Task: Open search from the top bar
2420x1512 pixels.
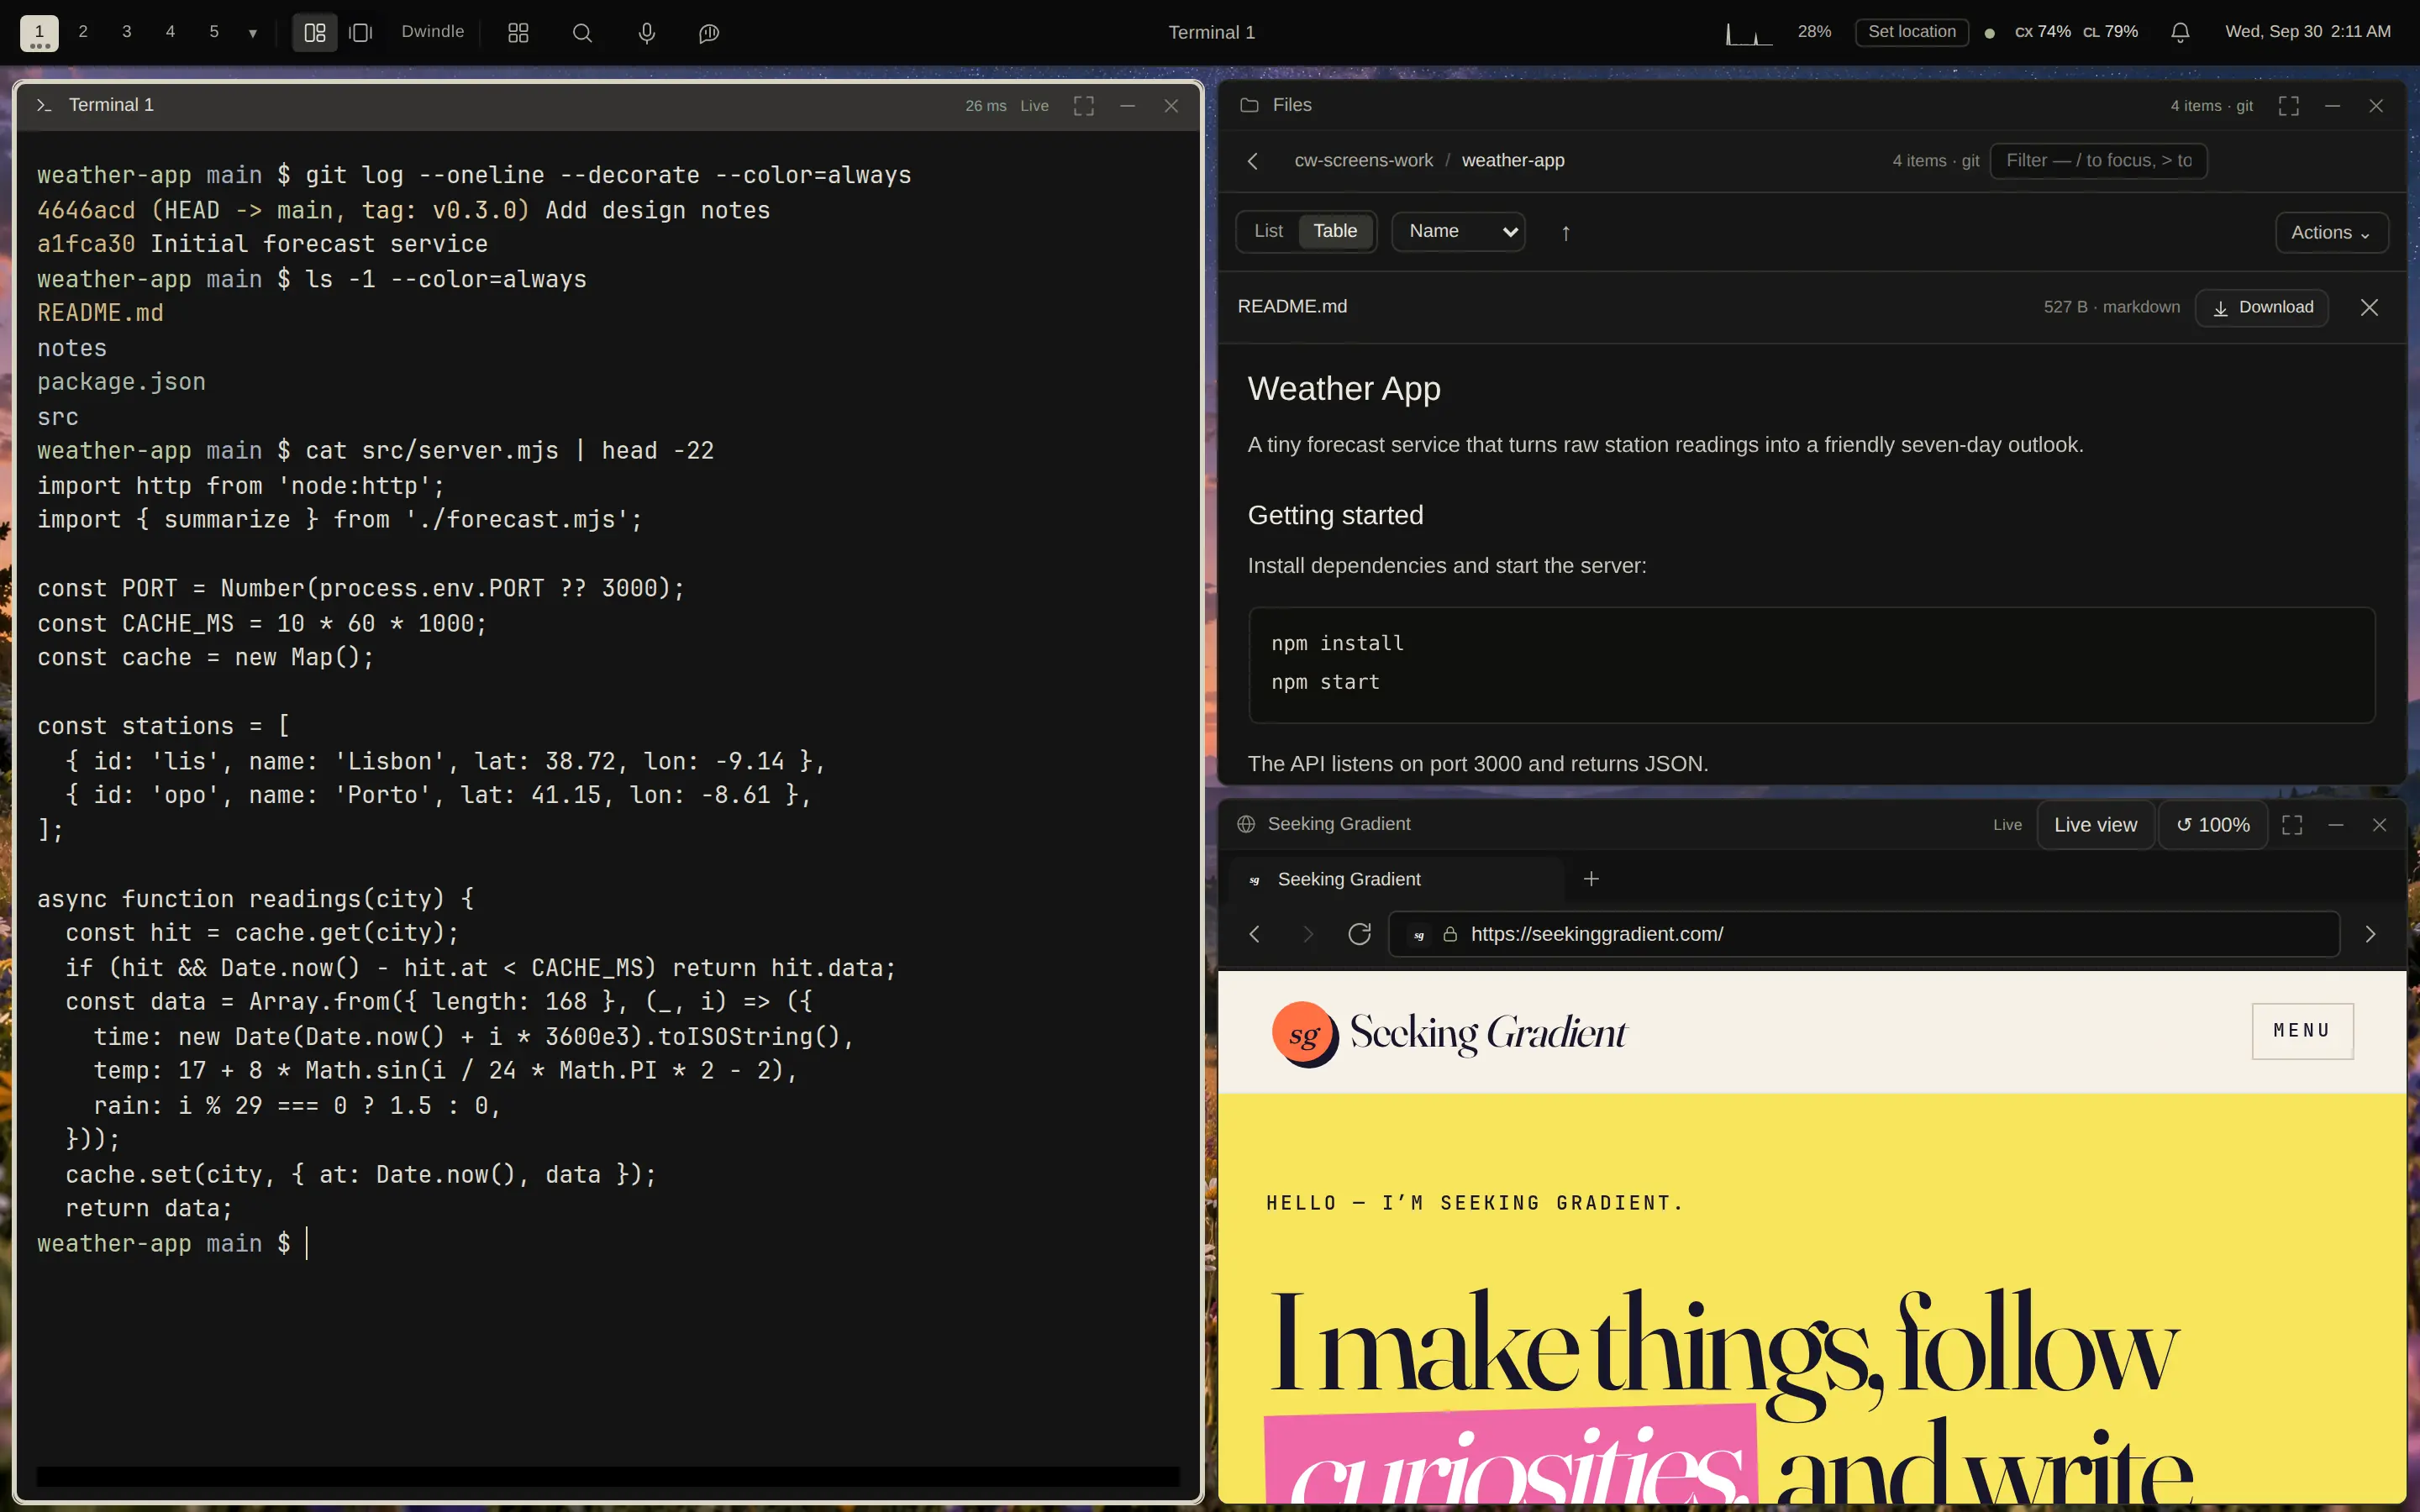Action: coord(582,33)
